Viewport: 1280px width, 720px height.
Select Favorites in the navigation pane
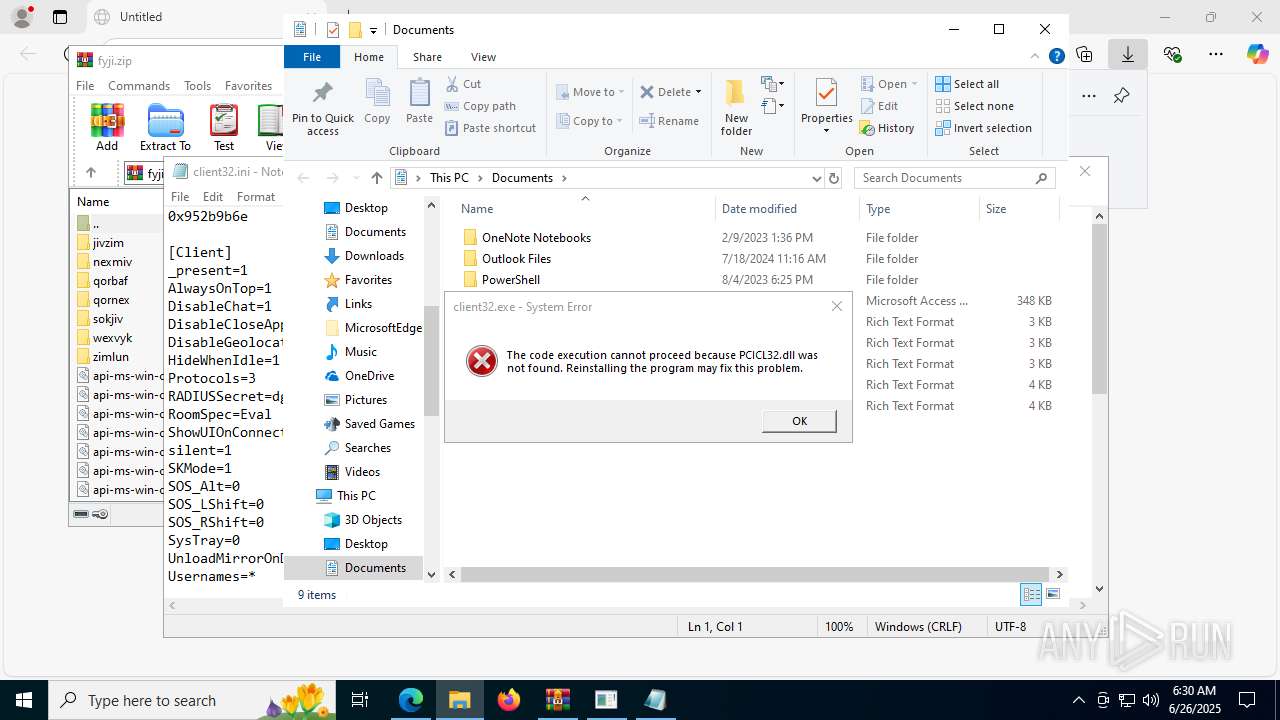pos(368,280)
